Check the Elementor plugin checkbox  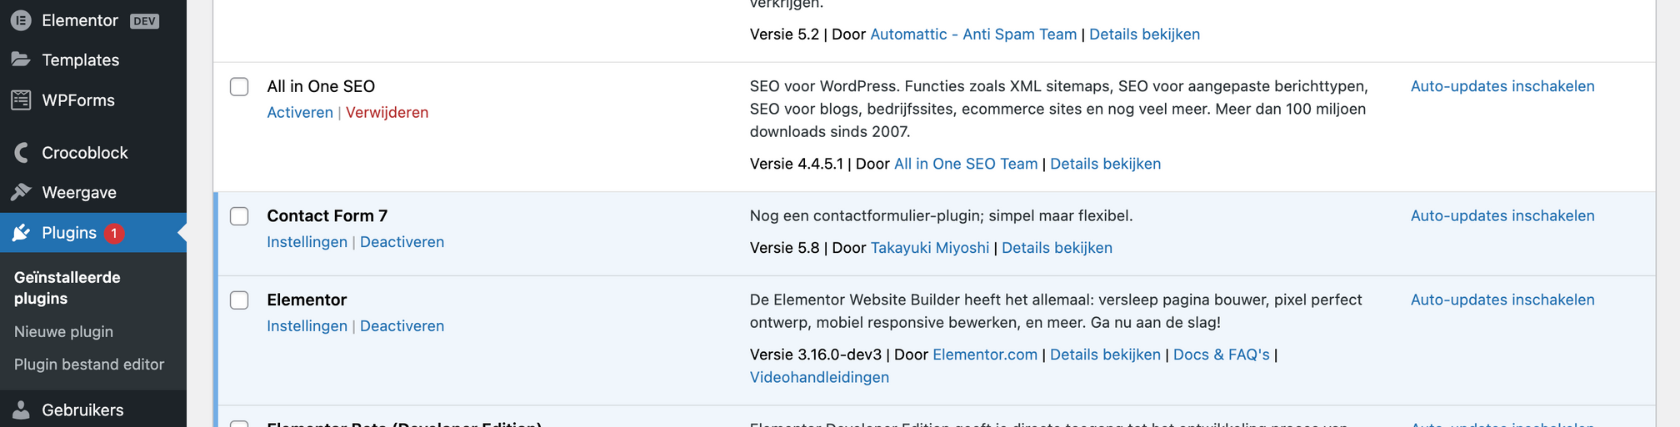tap(239, 300)
